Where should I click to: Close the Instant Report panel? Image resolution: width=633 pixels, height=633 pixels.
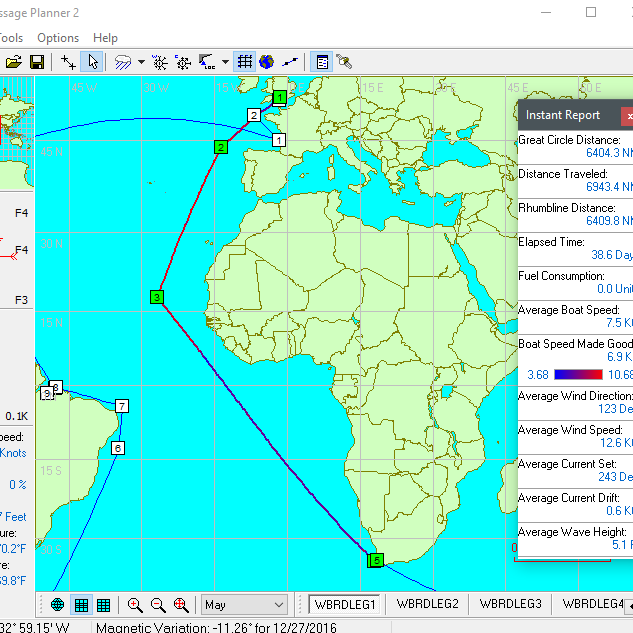pos(627,116)
